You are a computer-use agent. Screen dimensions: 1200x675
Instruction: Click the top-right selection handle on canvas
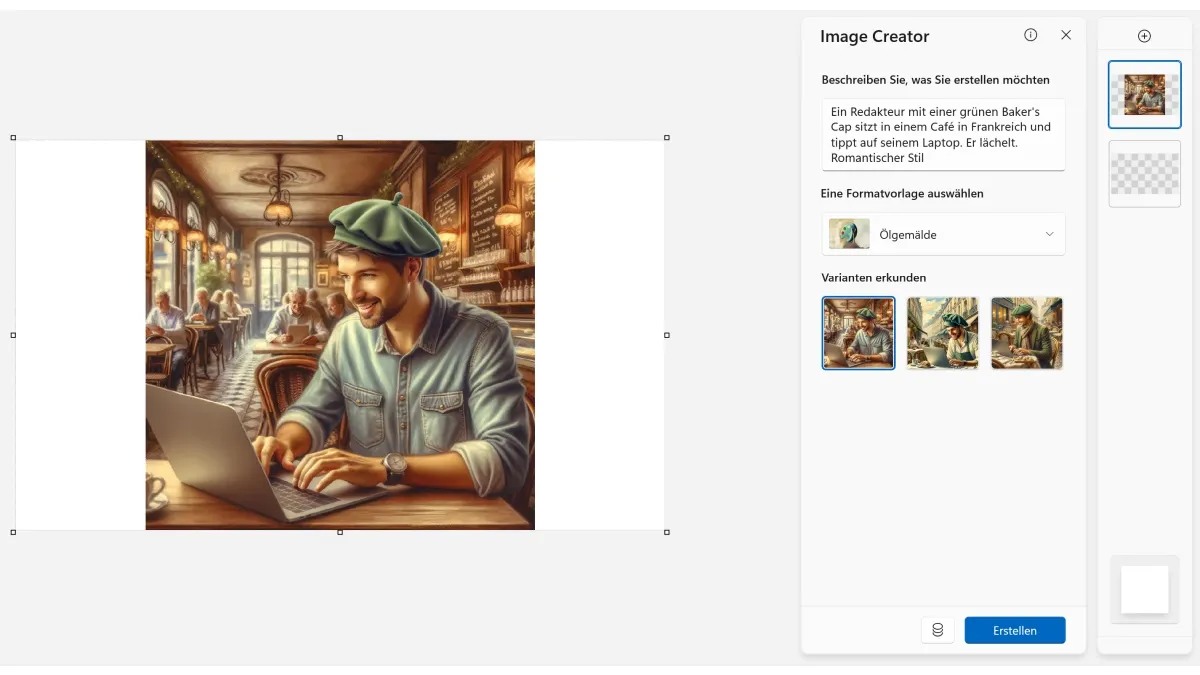point(667,138)
